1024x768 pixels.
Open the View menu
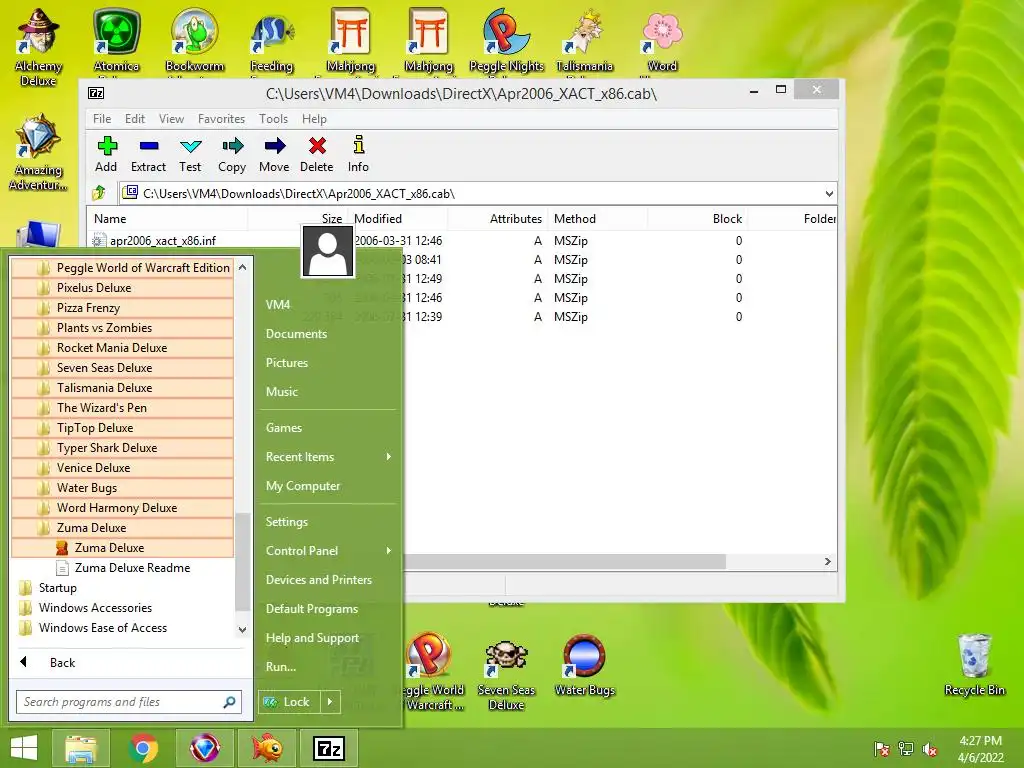tap(171, 119)
